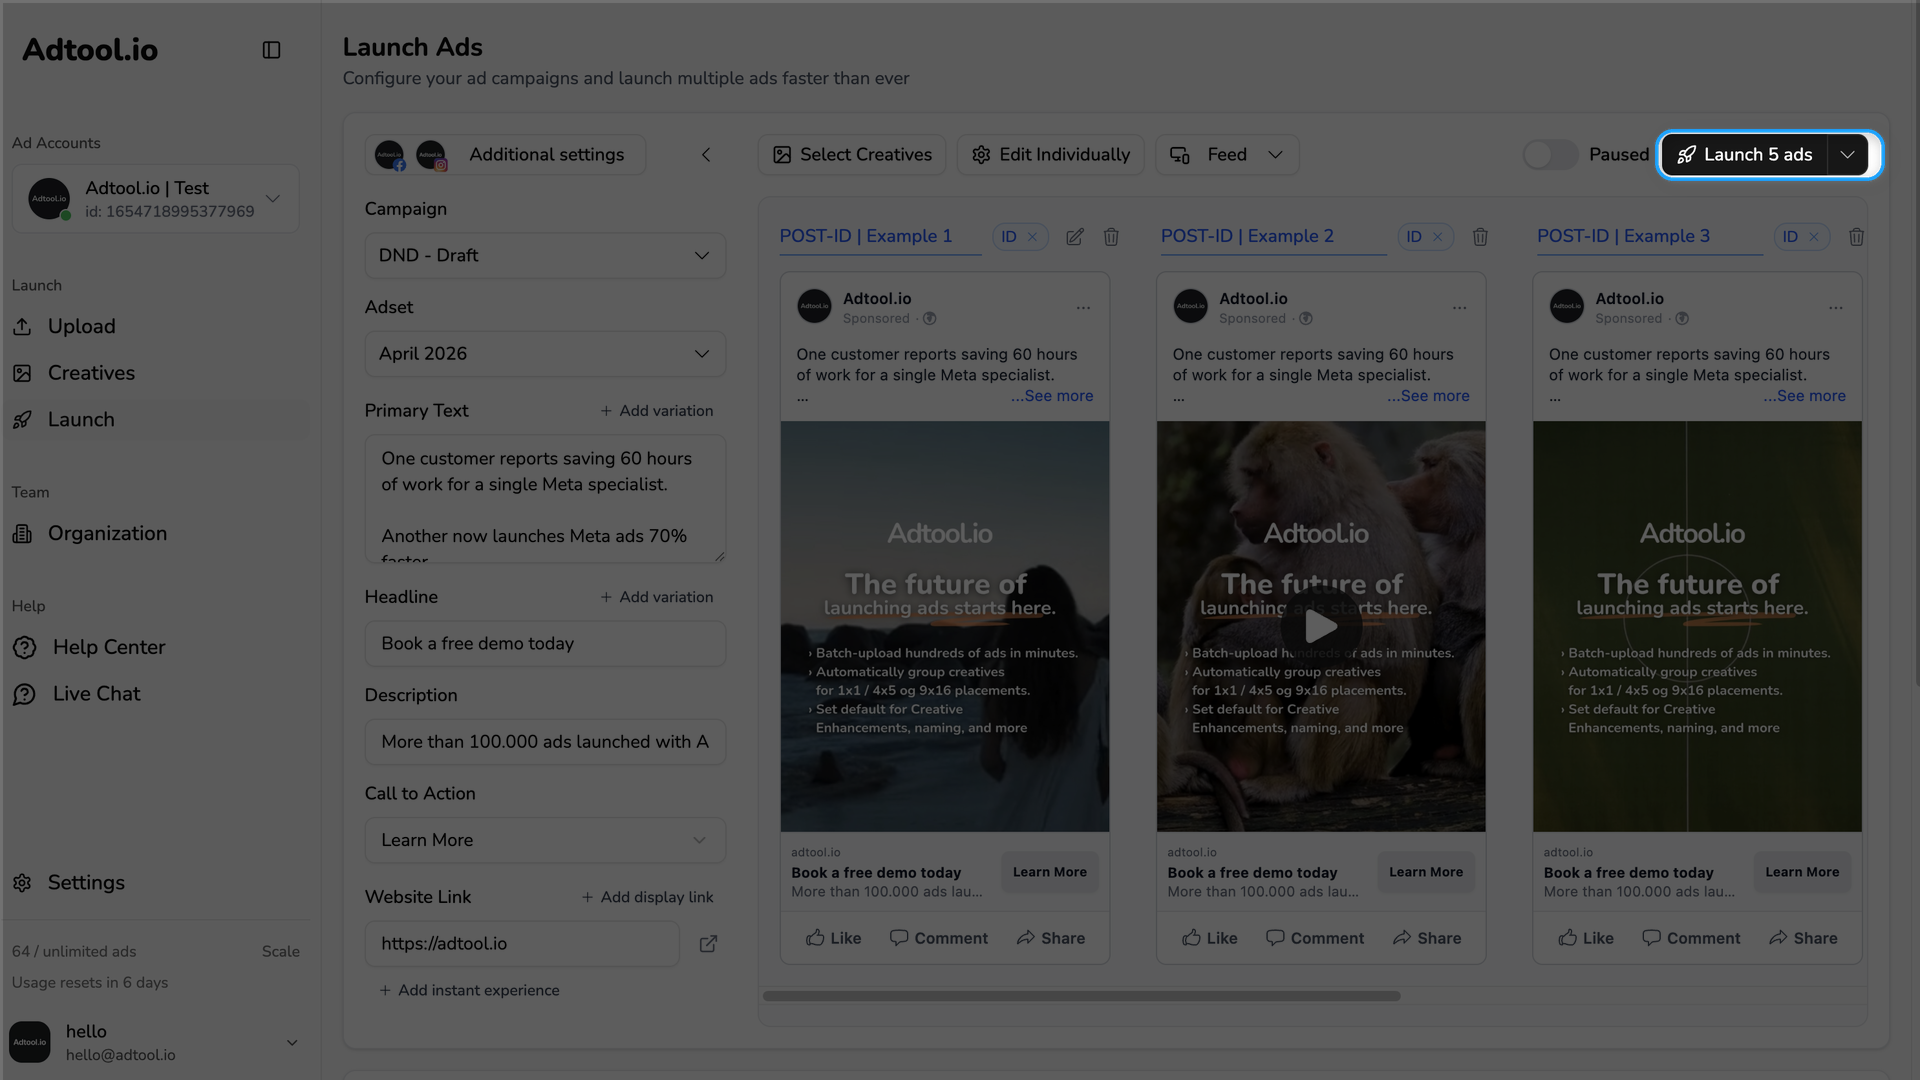This screenshot has width=1920, height=1080.
Task: Collapse the settings panel with the left chevron
Action: point(706,155)
